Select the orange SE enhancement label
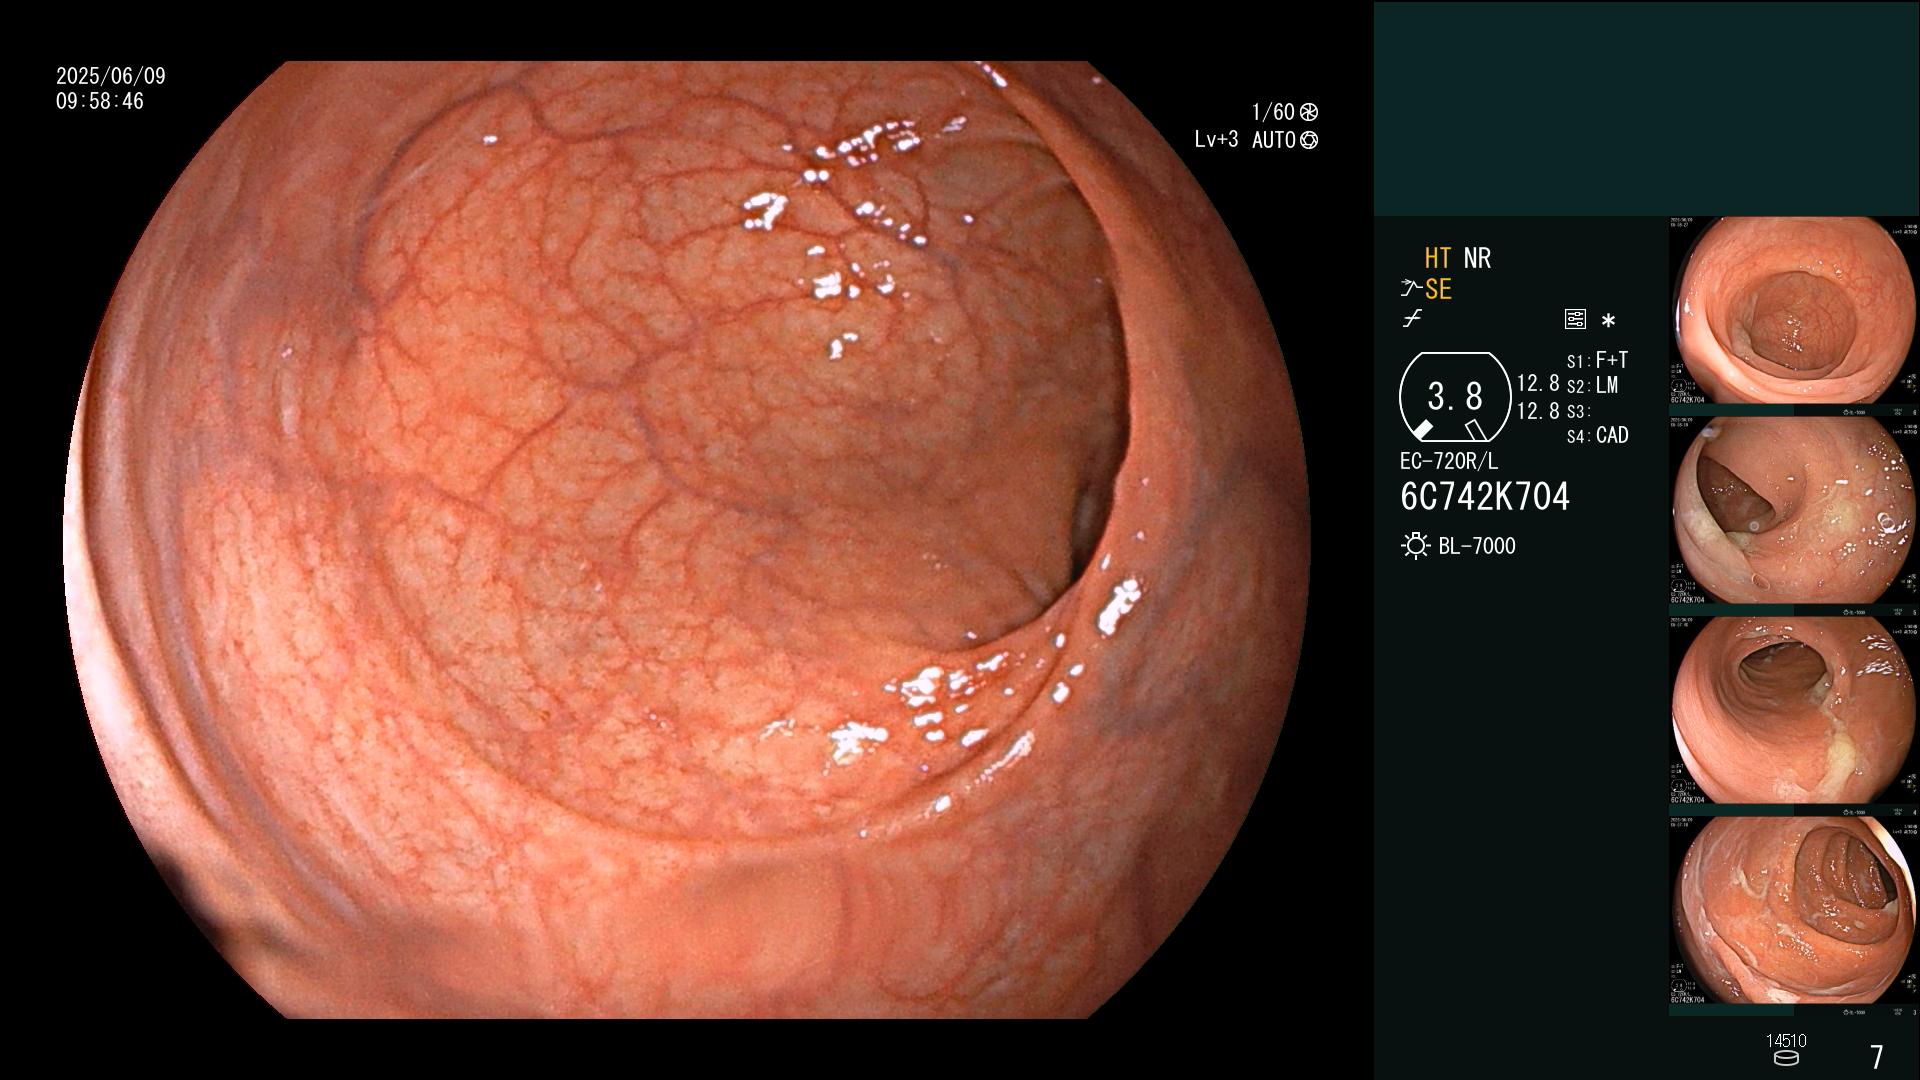Image resolution: width=1920 pixels, height=1080 pixels. click(x=1438, y=290)
